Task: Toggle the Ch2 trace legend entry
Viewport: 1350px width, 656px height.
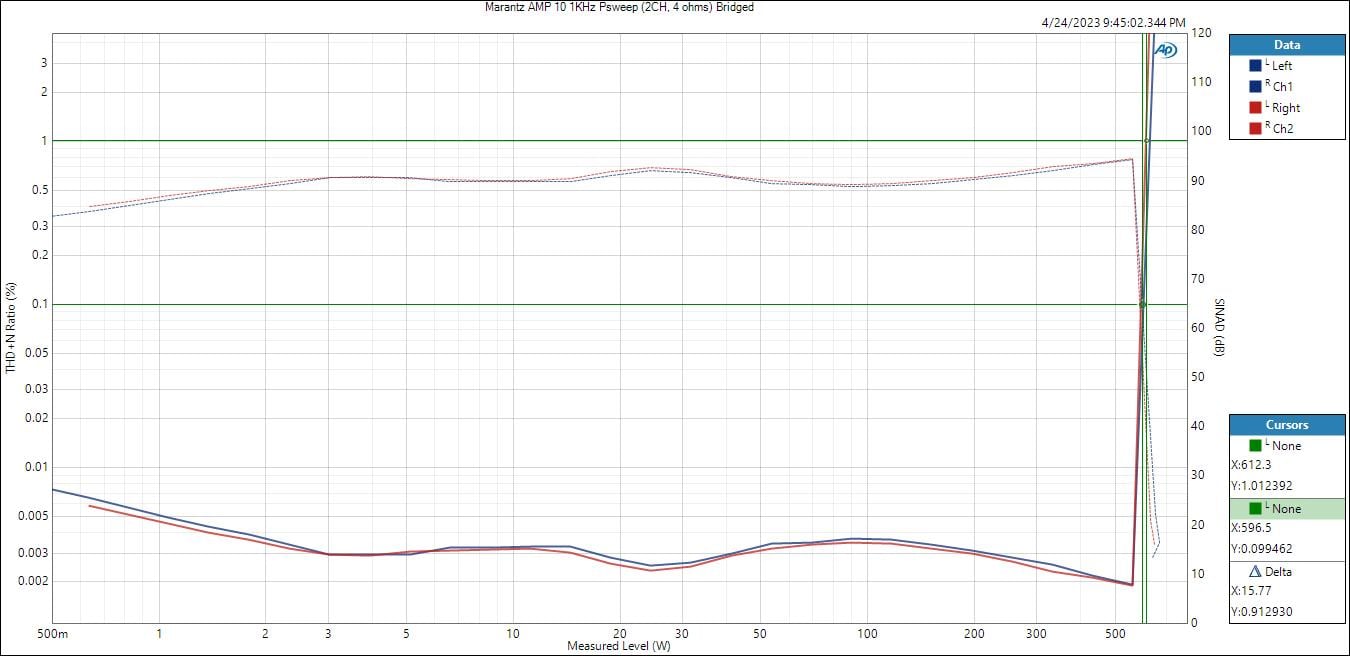Action: coord(1282,129)
